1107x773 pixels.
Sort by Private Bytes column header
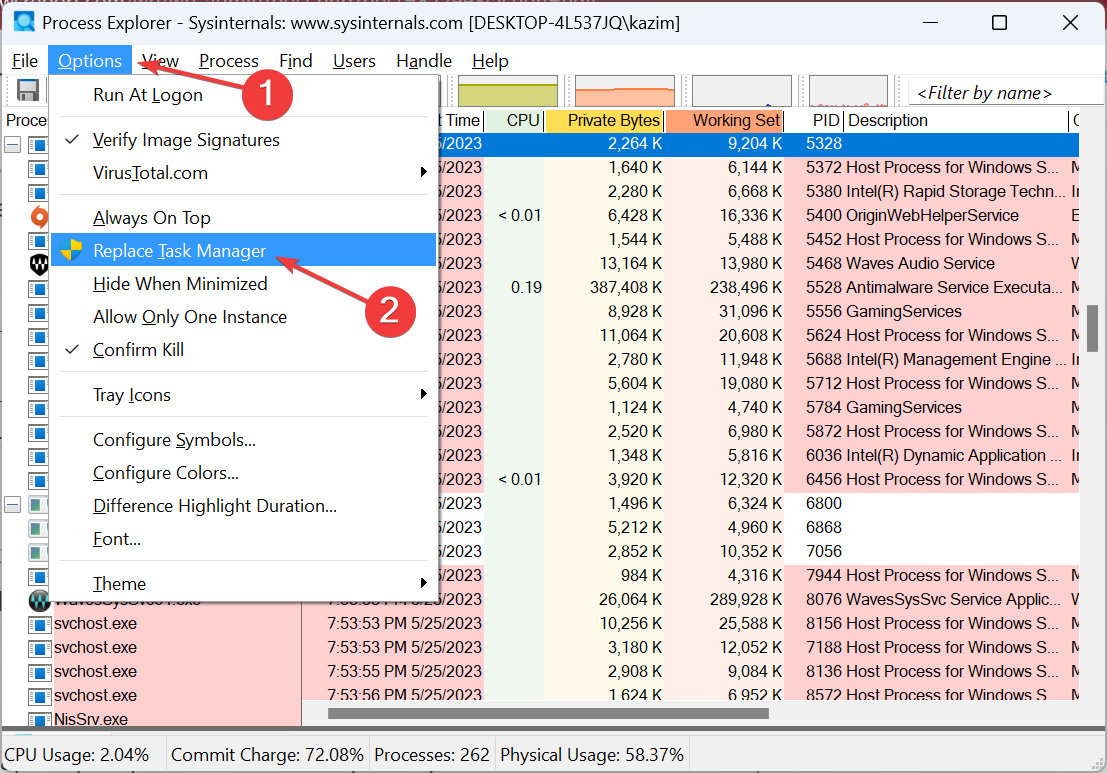click(x=604, y=121)
